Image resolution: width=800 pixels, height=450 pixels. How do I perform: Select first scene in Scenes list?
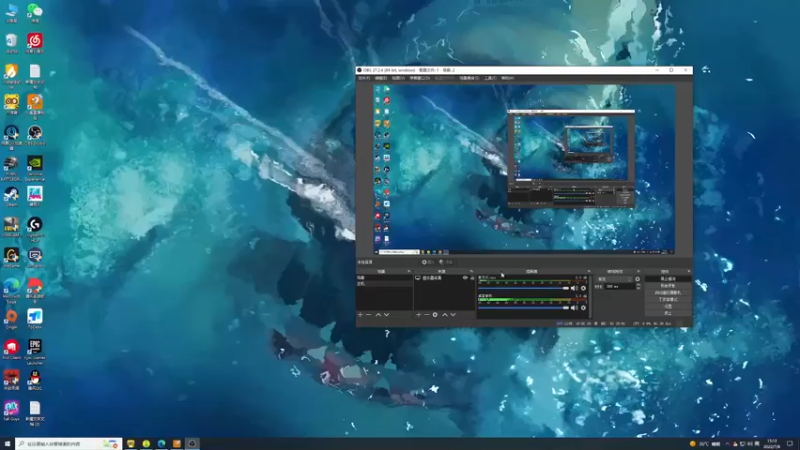pos(384,278)
